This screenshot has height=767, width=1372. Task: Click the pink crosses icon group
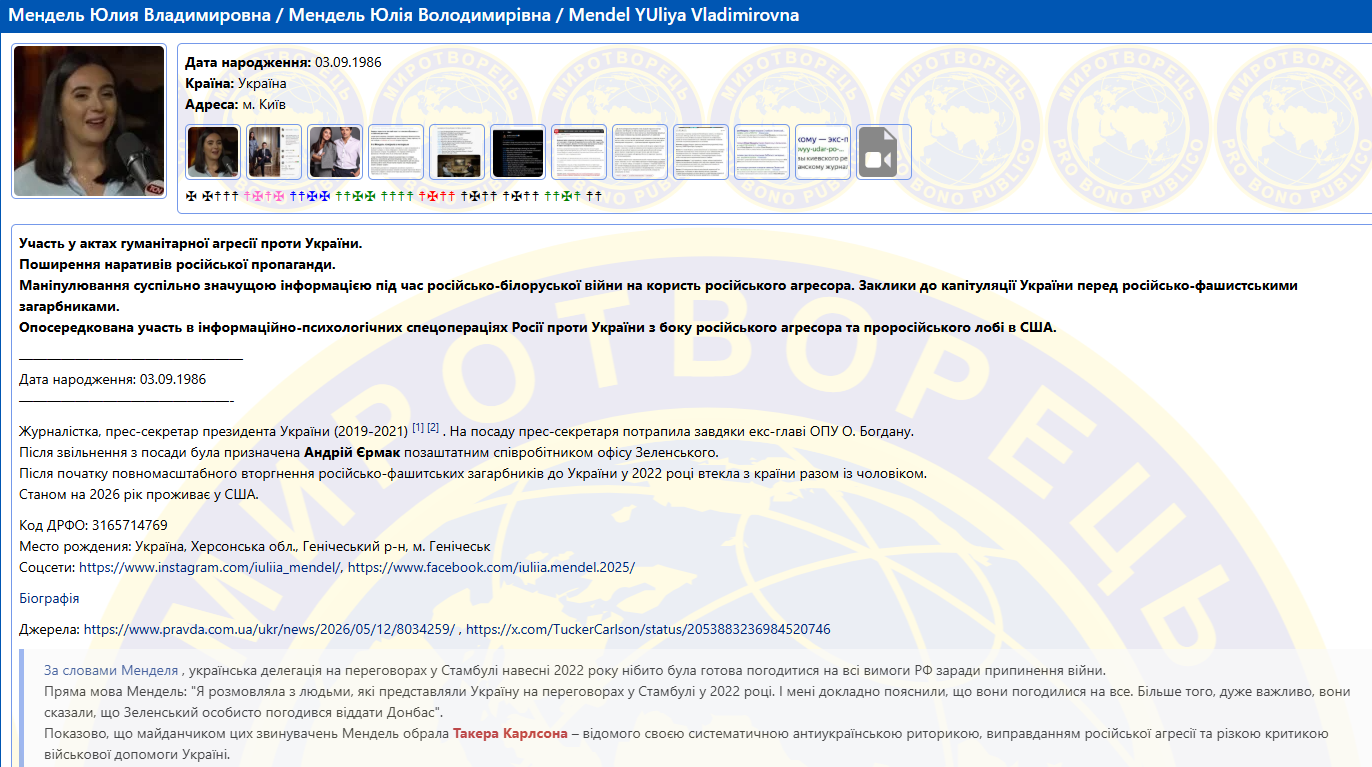pos(264,196)
